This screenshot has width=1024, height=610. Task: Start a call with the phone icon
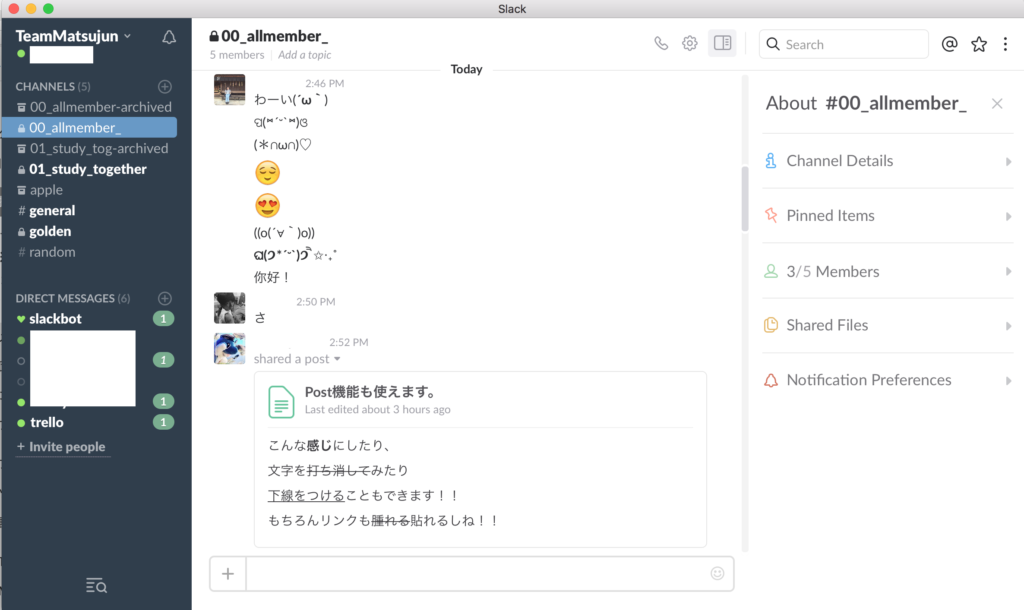coord(660,44)
